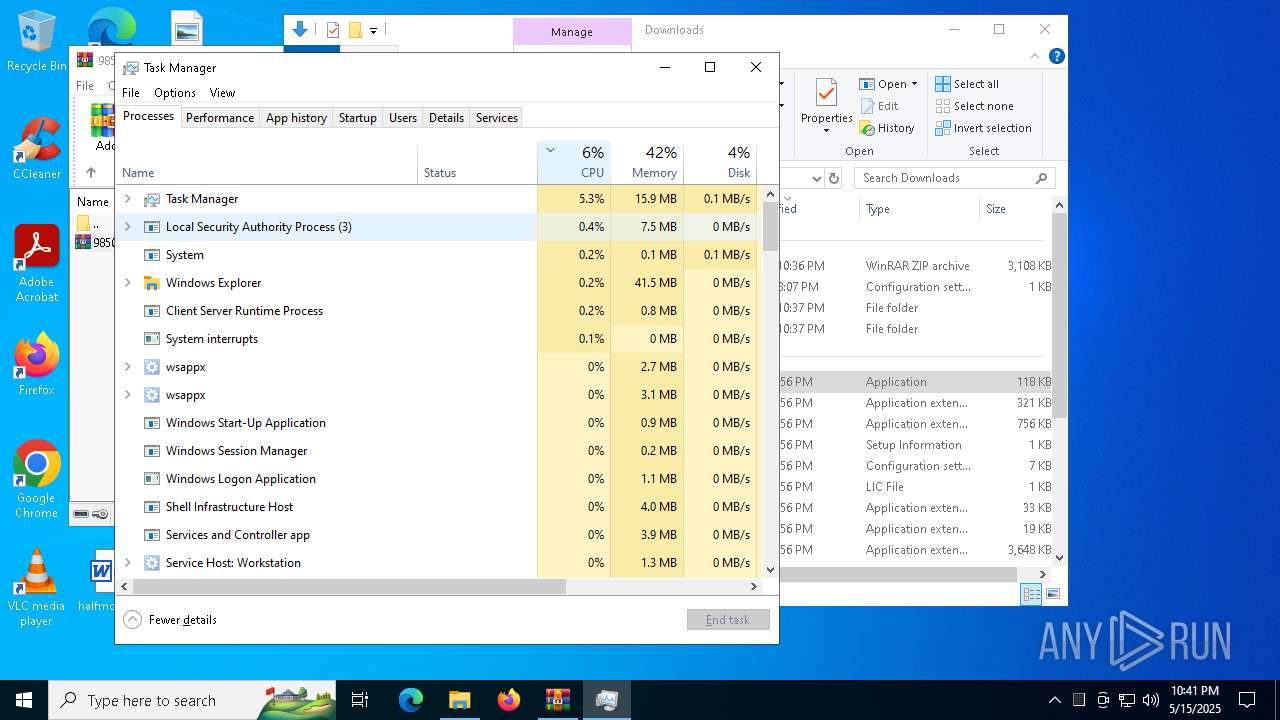This screenshot has height=720, width=1280.
Task: Open Properties in the Downloads ribbon
Action: click(826, 105)
